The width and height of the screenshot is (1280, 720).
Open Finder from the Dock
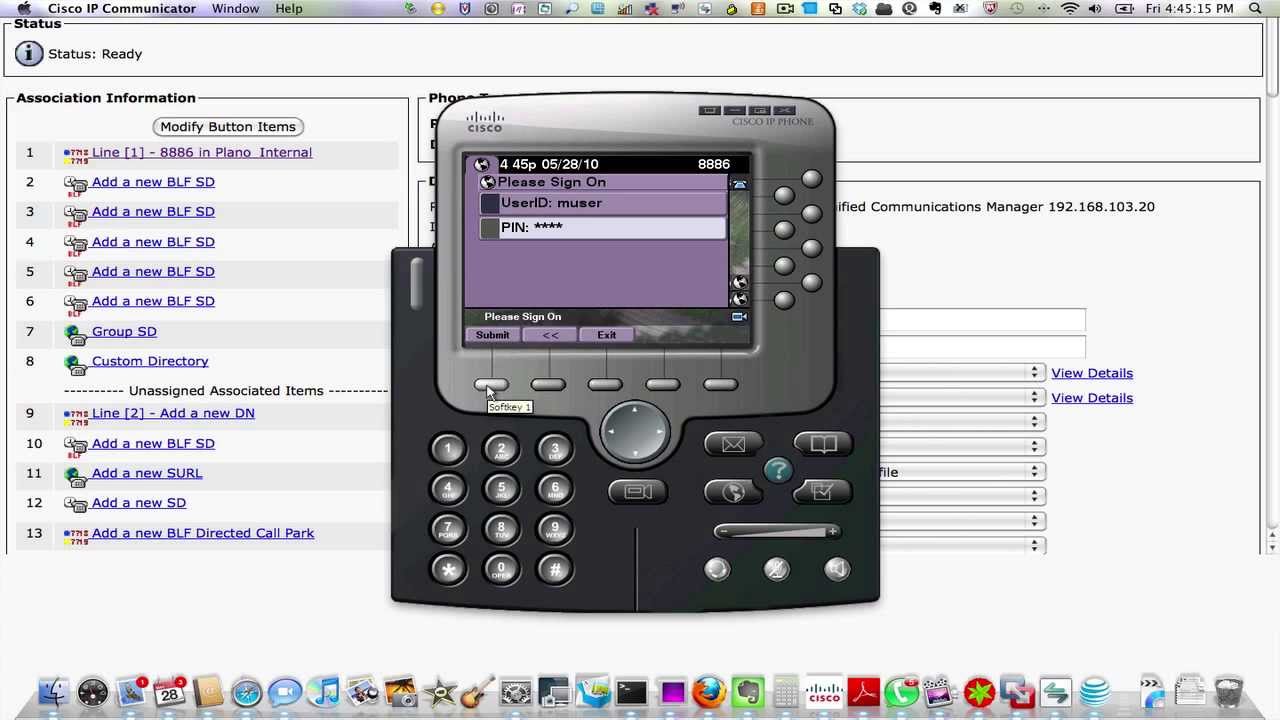tap(54, 692)
